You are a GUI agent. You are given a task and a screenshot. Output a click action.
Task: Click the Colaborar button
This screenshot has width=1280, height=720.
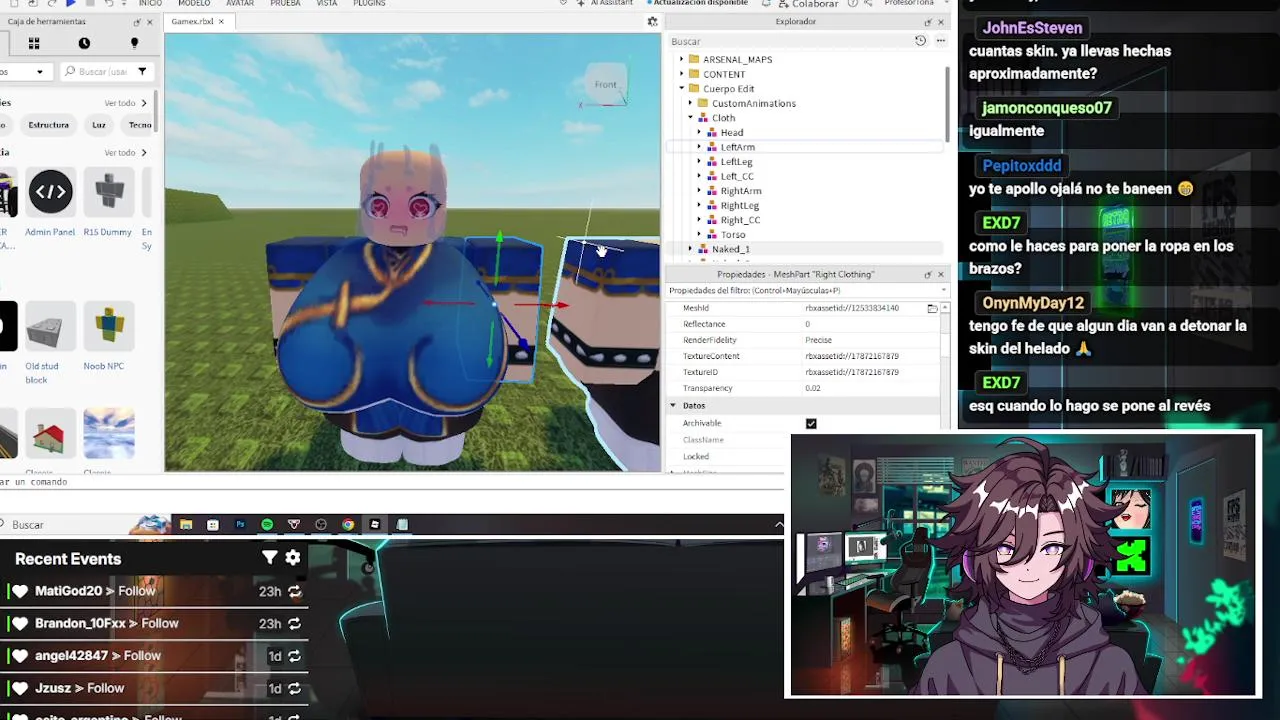pyautogui.click(x=808, y=3)
